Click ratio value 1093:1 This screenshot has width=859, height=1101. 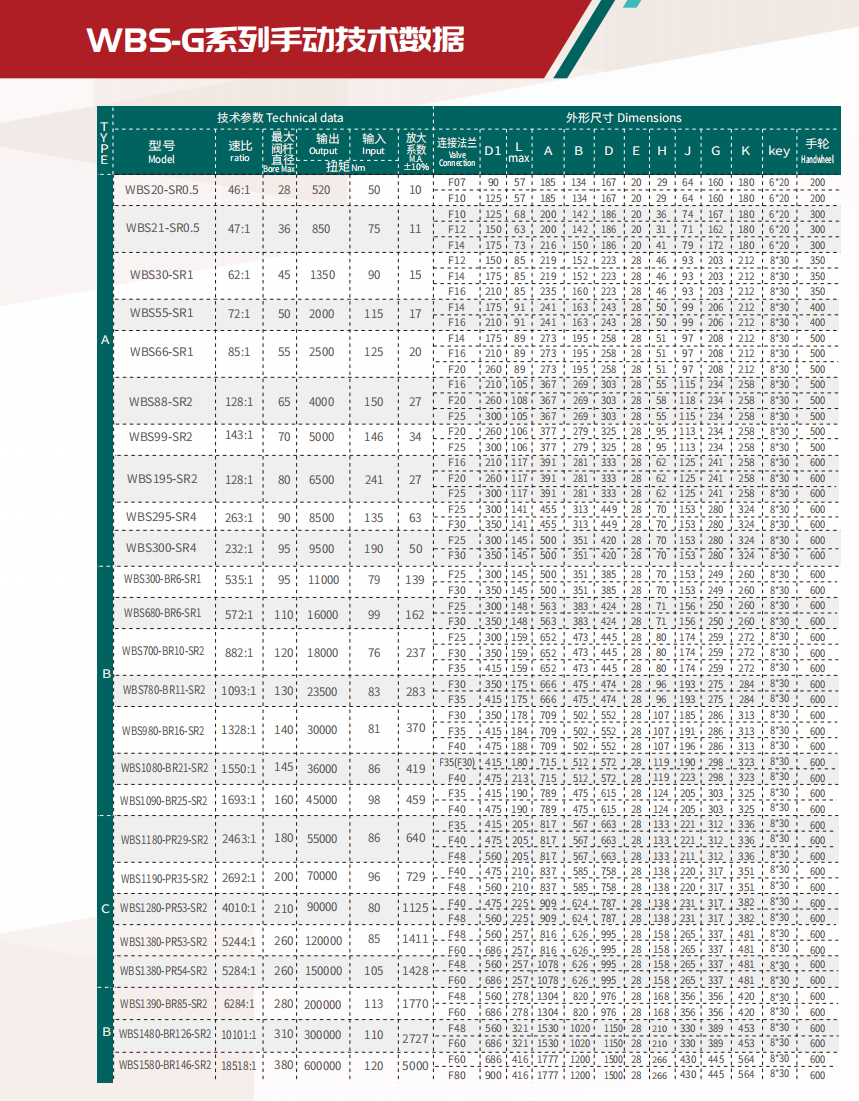[x=239, y=691]
